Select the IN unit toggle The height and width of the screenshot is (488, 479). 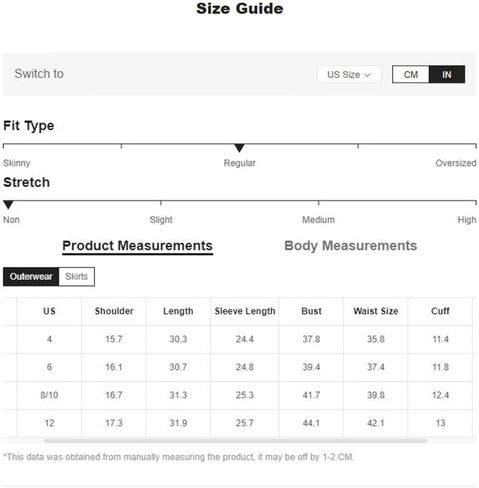pos(447,74)
